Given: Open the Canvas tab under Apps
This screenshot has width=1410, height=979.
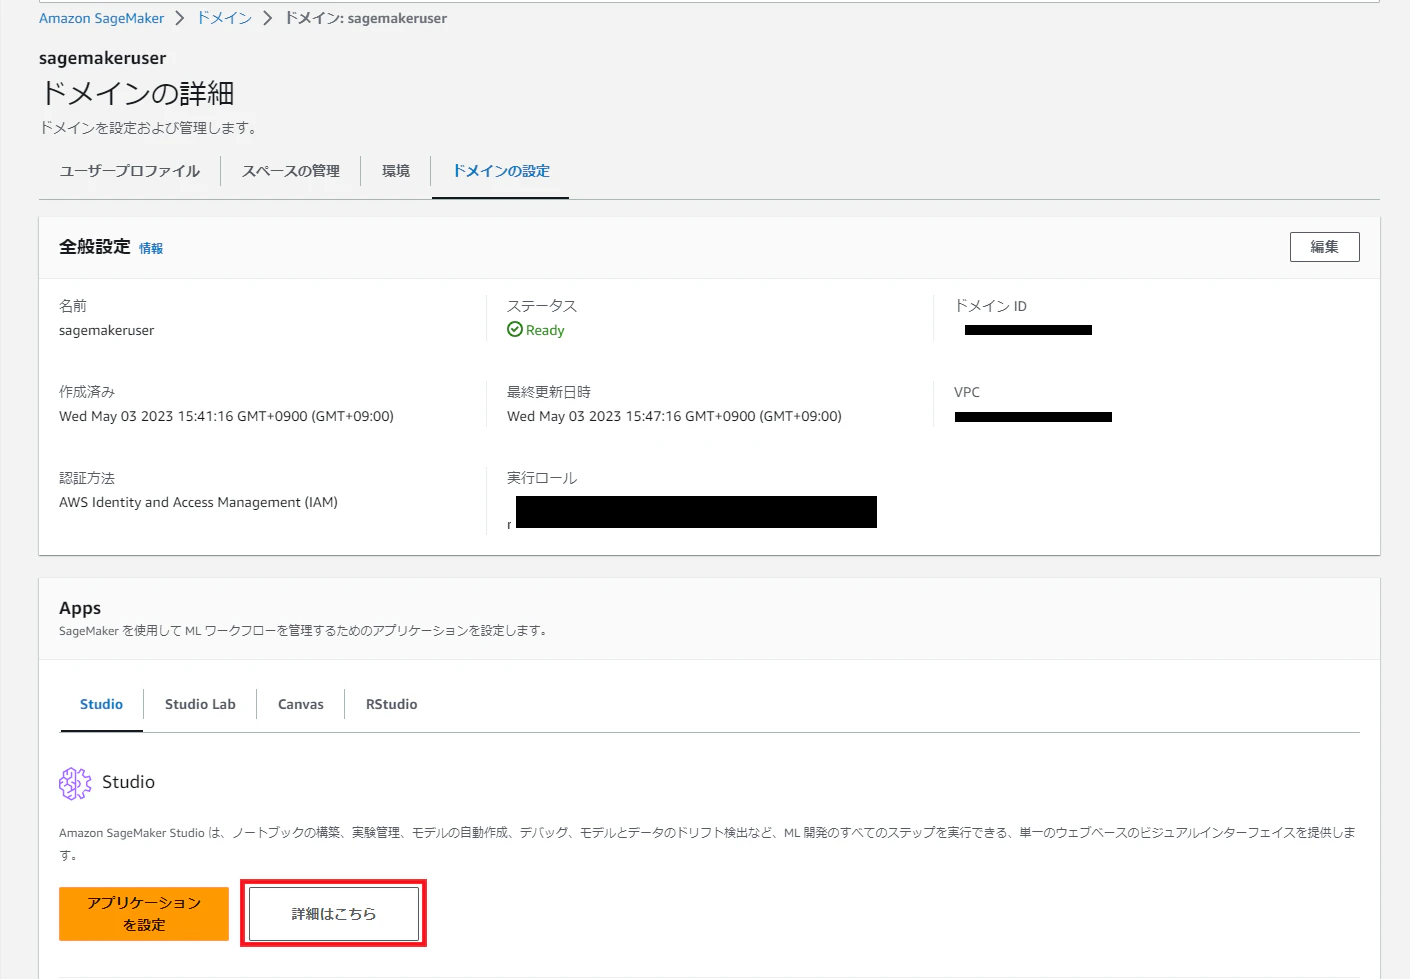Looking at the screenshot, I should (x=300, y=704).
